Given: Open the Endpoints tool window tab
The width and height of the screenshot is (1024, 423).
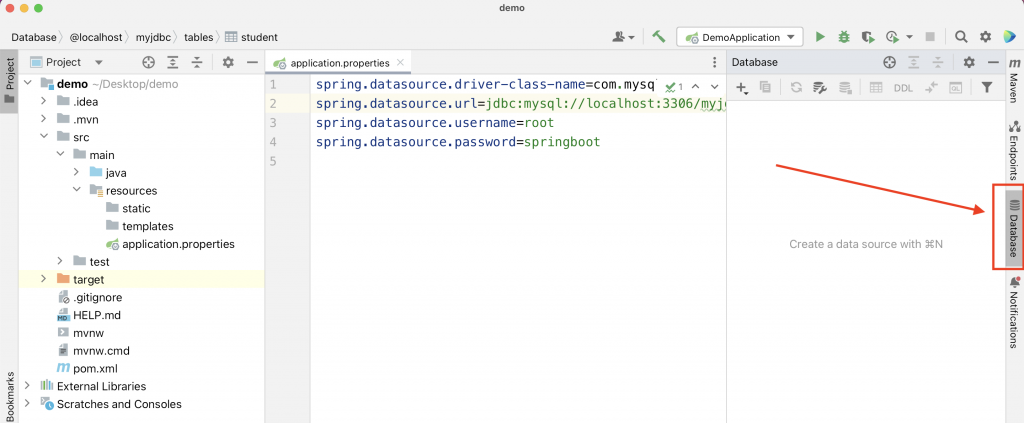Looking at the screenshot, I should coord(1015,149).
